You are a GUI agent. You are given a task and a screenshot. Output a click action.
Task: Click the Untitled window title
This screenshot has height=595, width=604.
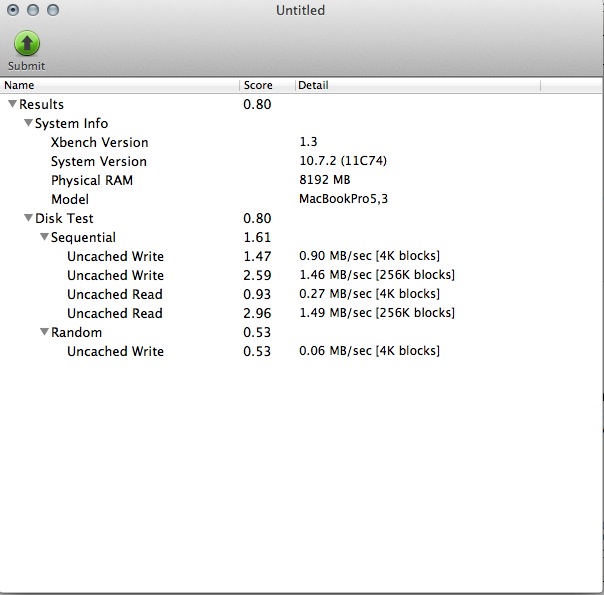click(x=300, y=10)
